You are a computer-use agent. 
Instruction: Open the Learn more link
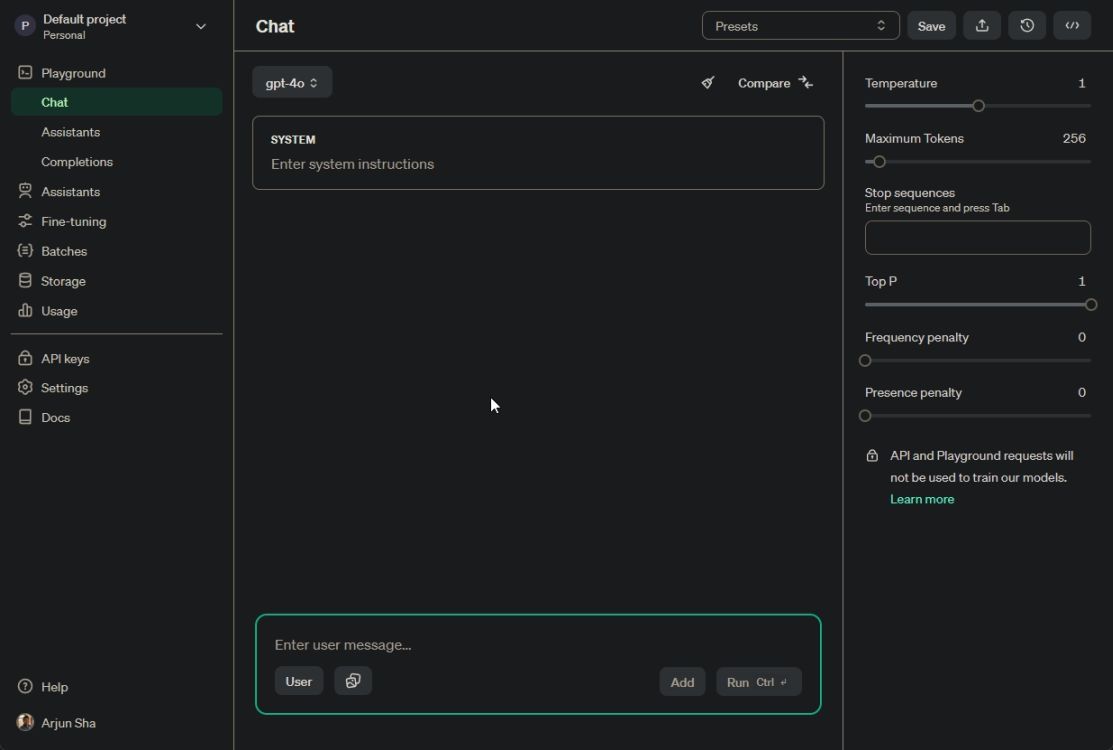click(x=921, y=498)
